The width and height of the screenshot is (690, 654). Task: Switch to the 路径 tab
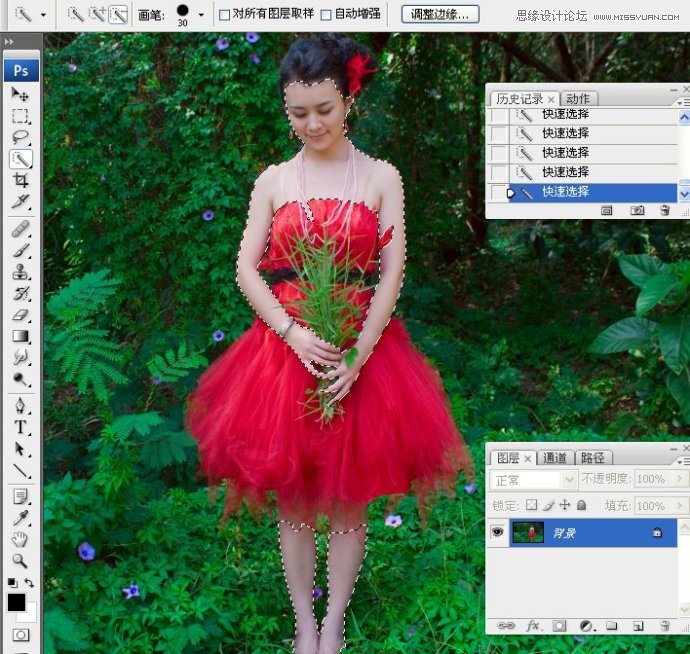tap(592, 458)
